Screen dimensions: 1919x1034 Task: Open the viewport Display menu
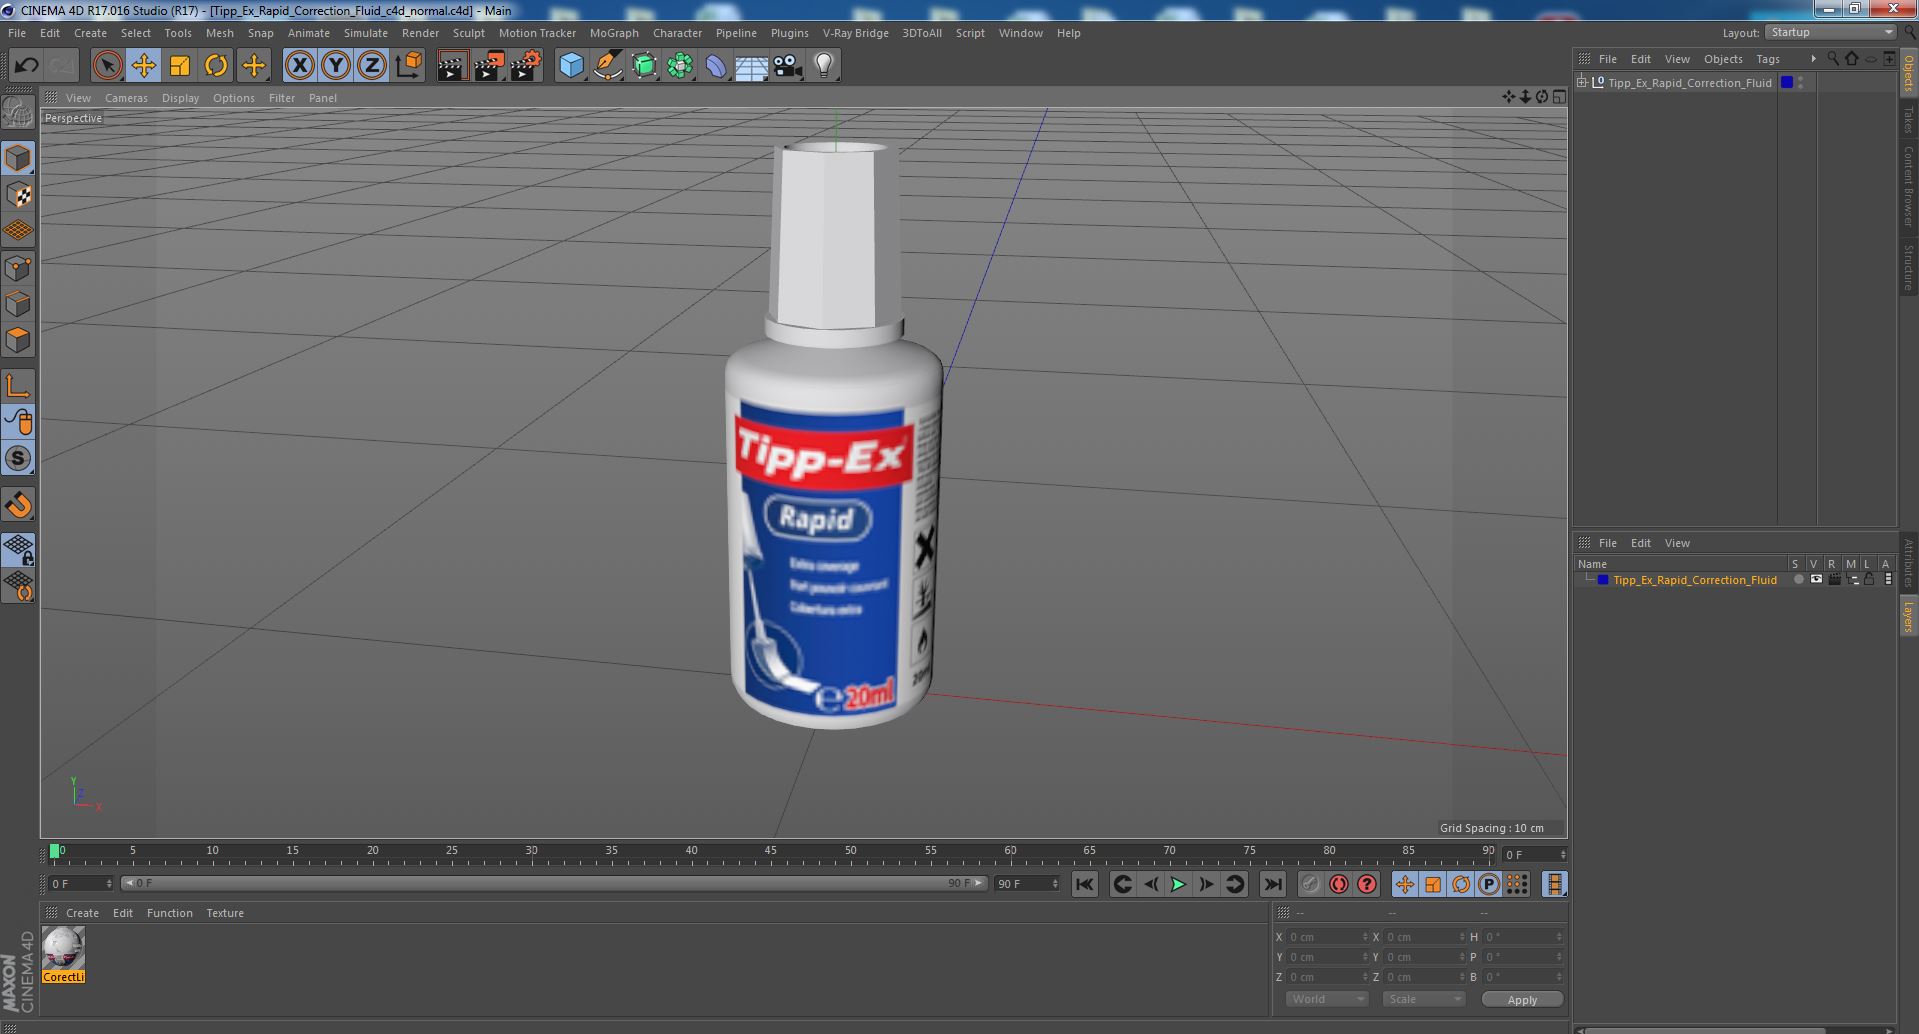[x=180, y=98]
